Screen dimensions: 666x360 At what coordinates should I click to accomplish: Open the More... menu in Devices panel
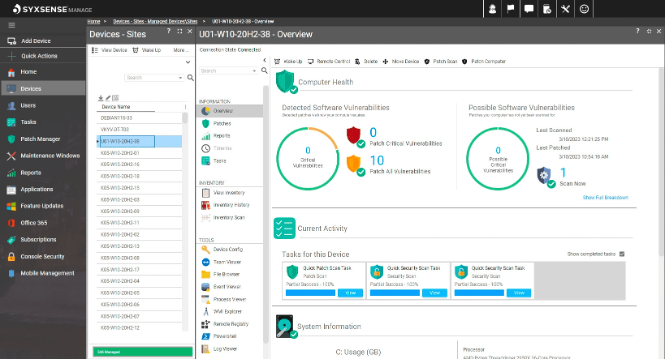point(181,50)
